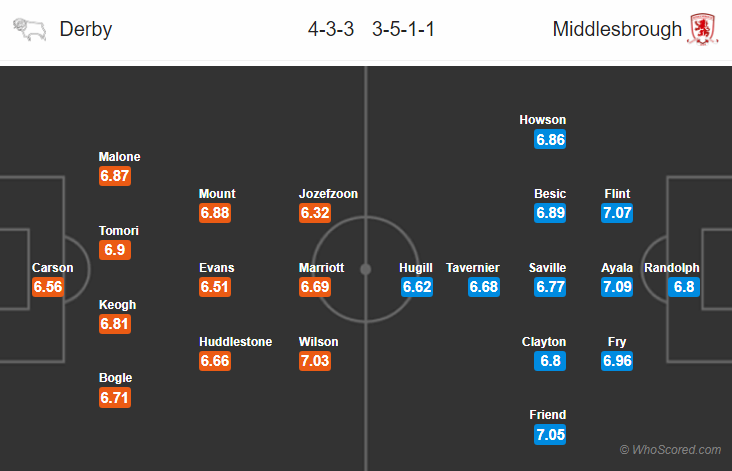The width and height of the screenshot is (732, 471).
Task: Click Friend's 7.05 rating badge
Action: [x=550, y=435]
